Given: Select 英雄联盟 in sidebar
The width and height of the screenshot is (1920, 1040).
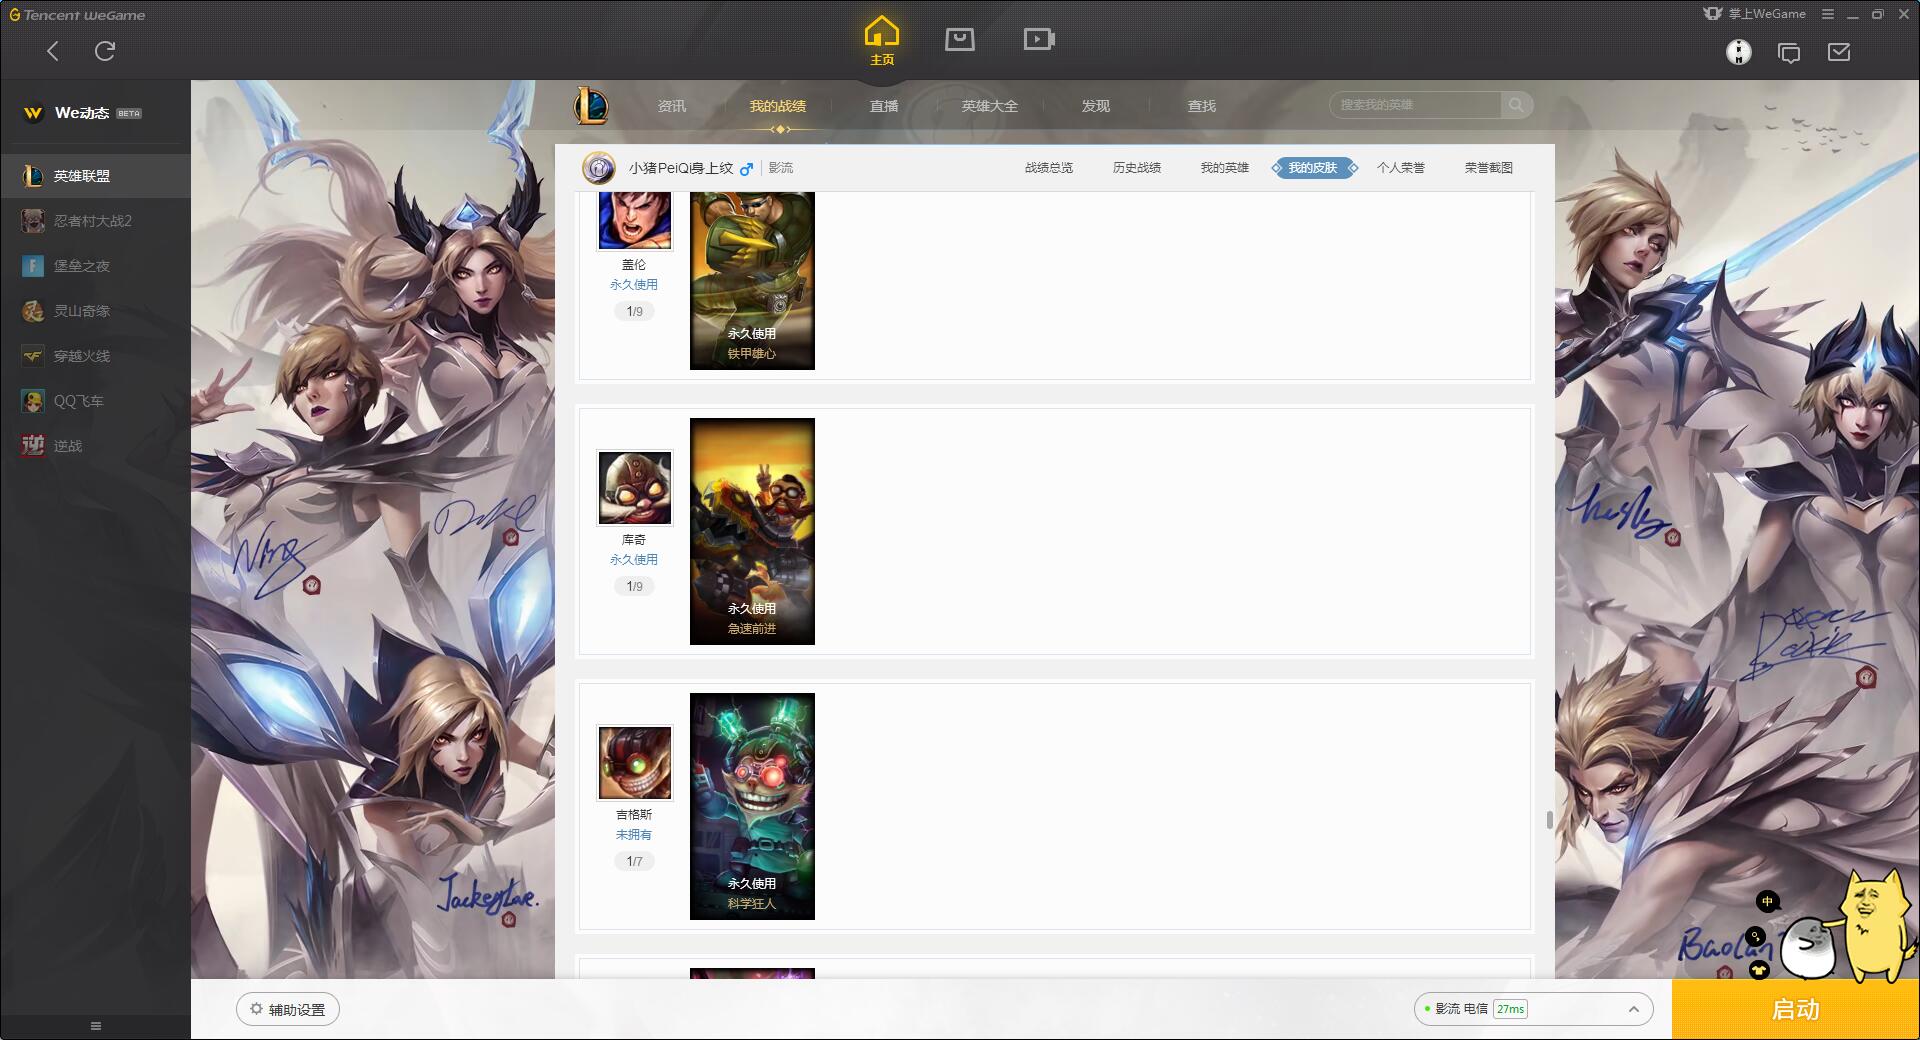Looking at the screenshot, I should [x=95, y=176].
